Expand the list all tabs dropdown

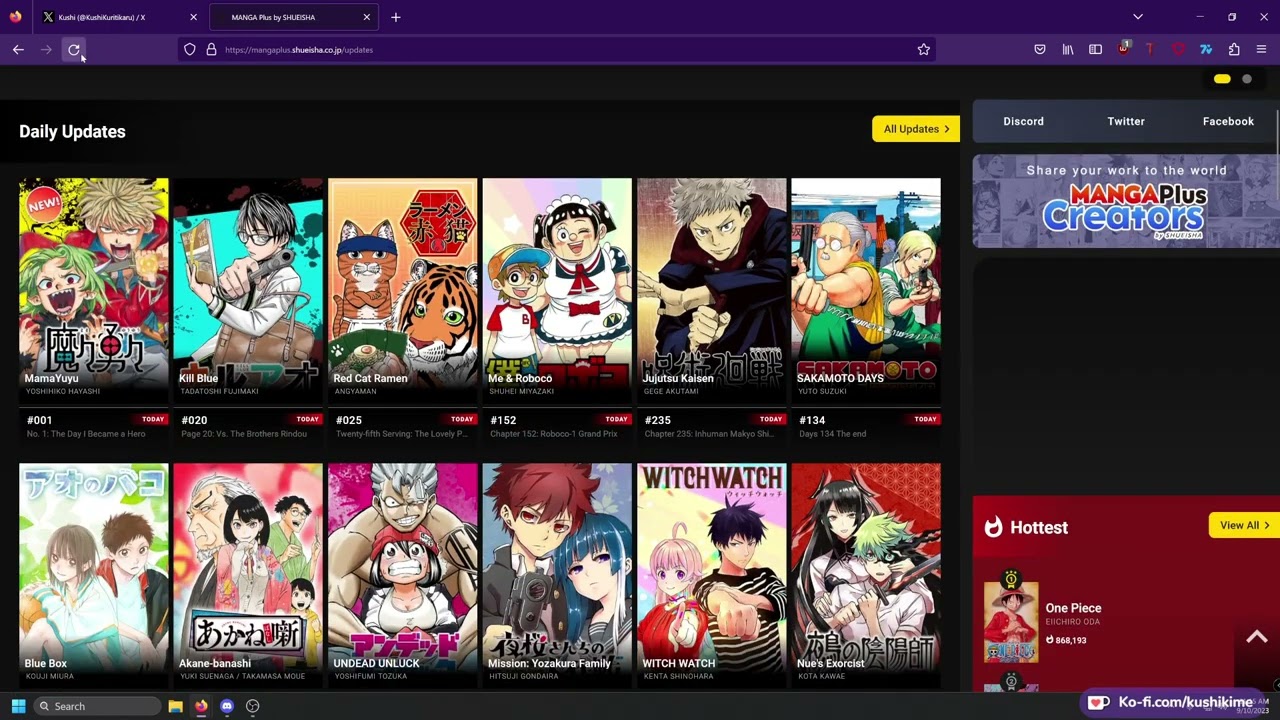tap(1137, 17)
